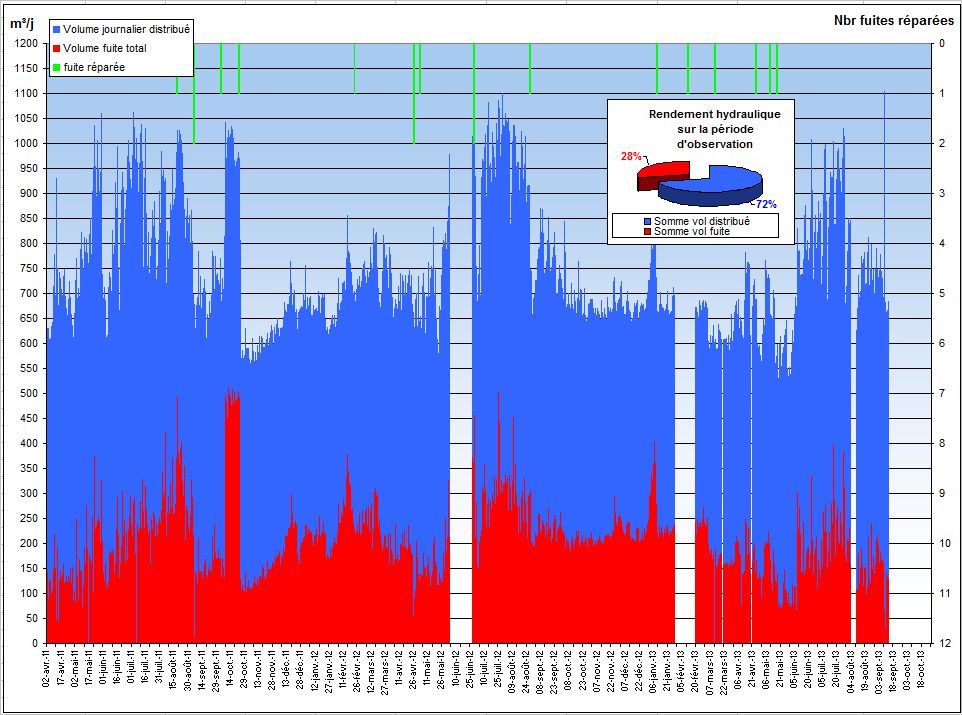Click the 'Somme vol fuite' pie legend entry
Image resolution: width=962 pixels, height=715 pixels.
[691, 231]
